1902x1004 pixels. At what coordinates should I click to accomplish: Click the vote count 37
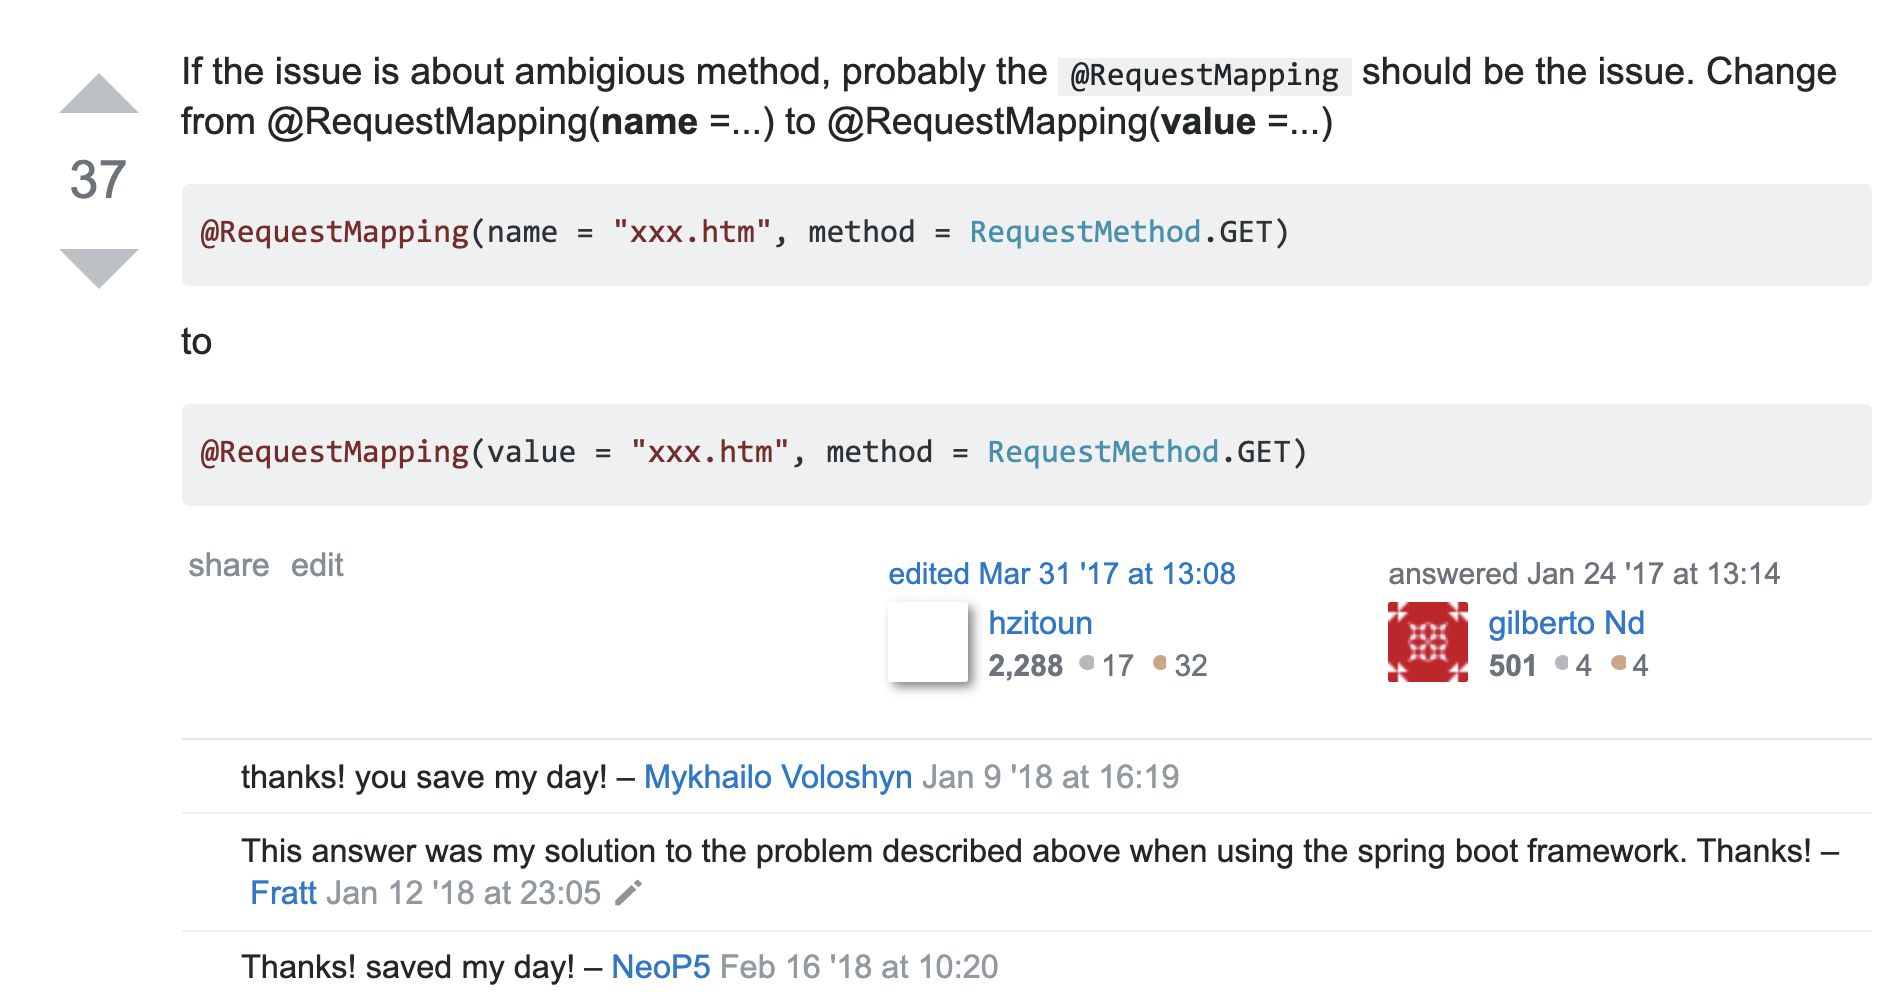pos(98,181)
